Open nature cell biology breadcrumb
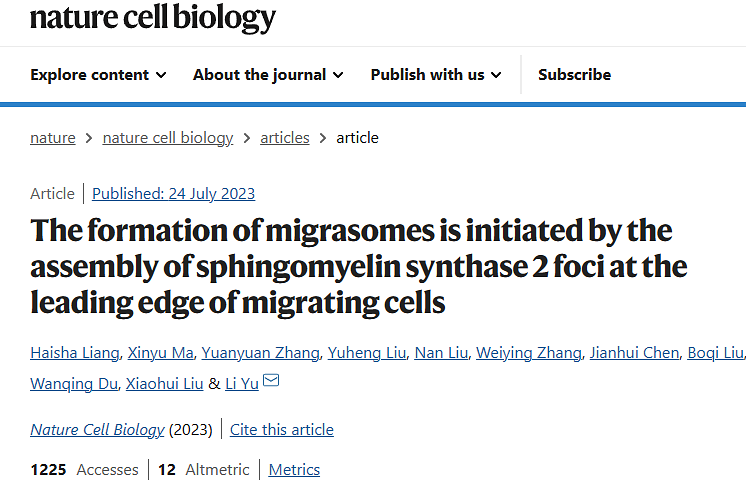Image resolution: width=746 pixels, height=488 pixels. (168, 138)
